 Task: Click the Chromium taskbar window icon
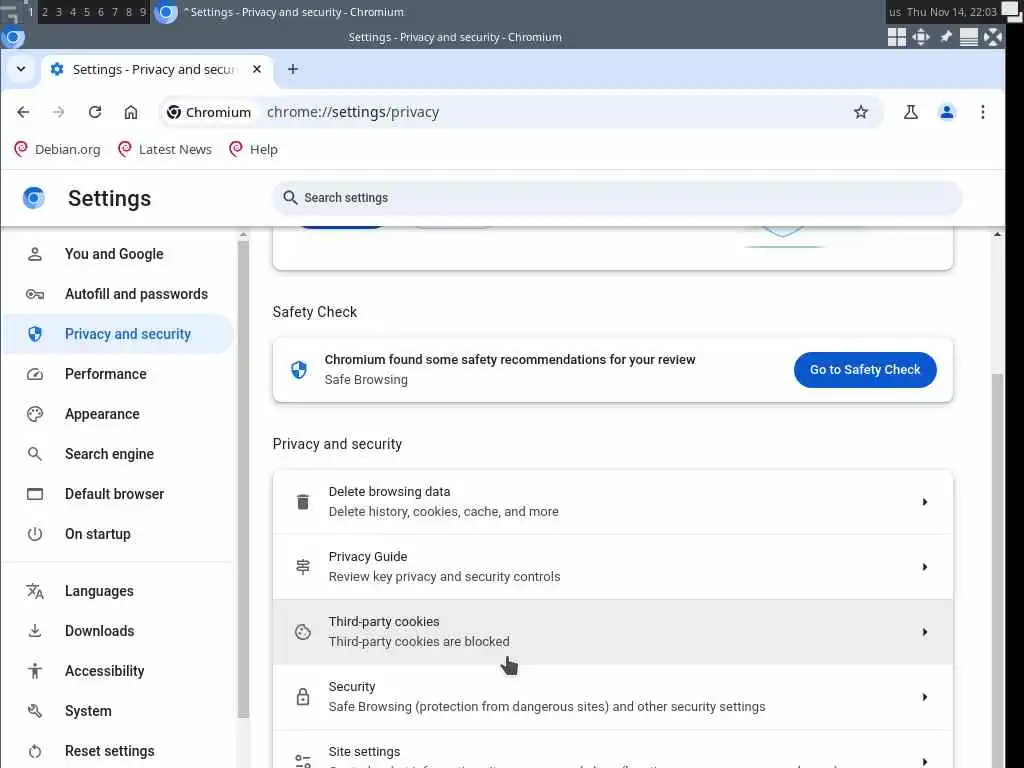pyautogui.click(x=165, y=12)
